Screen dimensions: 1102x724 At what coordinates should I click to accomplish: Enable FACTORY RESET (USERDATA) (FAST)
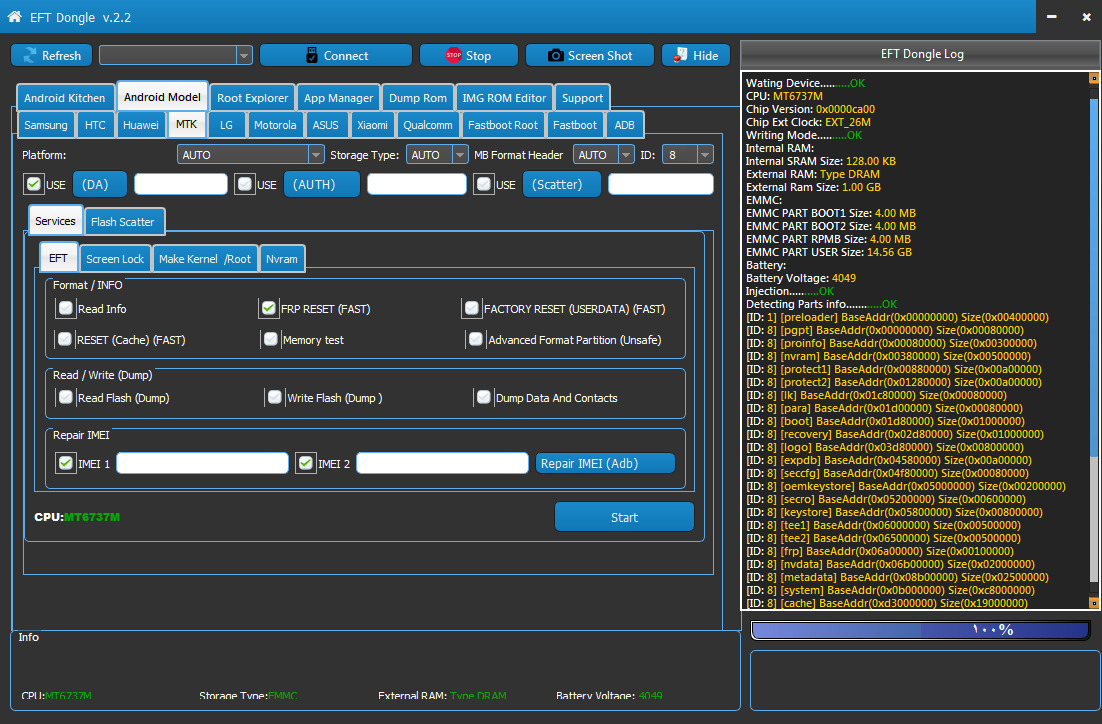pyautogui.click(x=472, y=308)
